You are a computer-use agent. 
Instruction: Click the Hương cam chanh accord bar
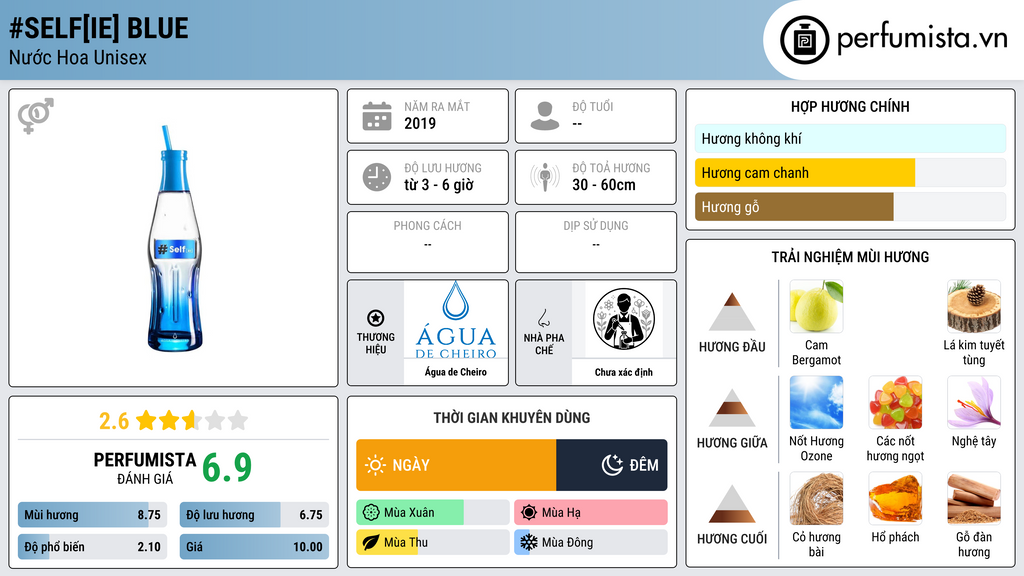[x=850, y=173]
